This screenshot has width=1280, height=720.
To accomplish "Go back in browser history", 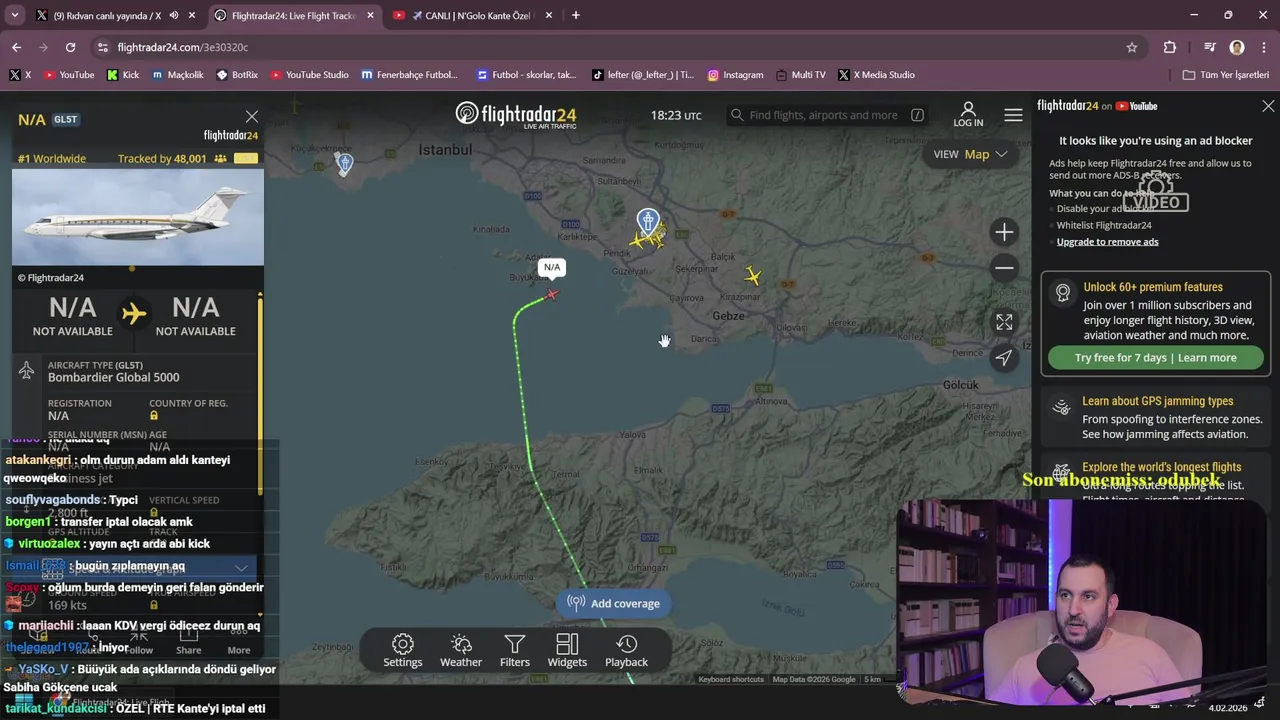I will tap(16, 47).
